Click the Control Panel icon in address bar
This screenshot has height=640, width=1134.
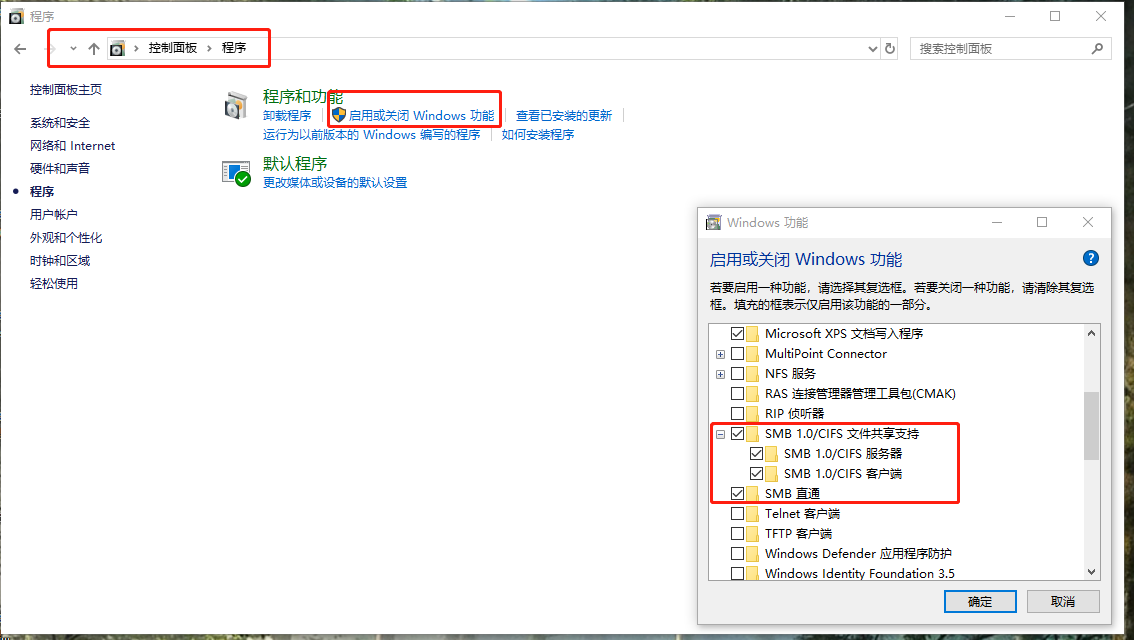click(x=117, y=48)
